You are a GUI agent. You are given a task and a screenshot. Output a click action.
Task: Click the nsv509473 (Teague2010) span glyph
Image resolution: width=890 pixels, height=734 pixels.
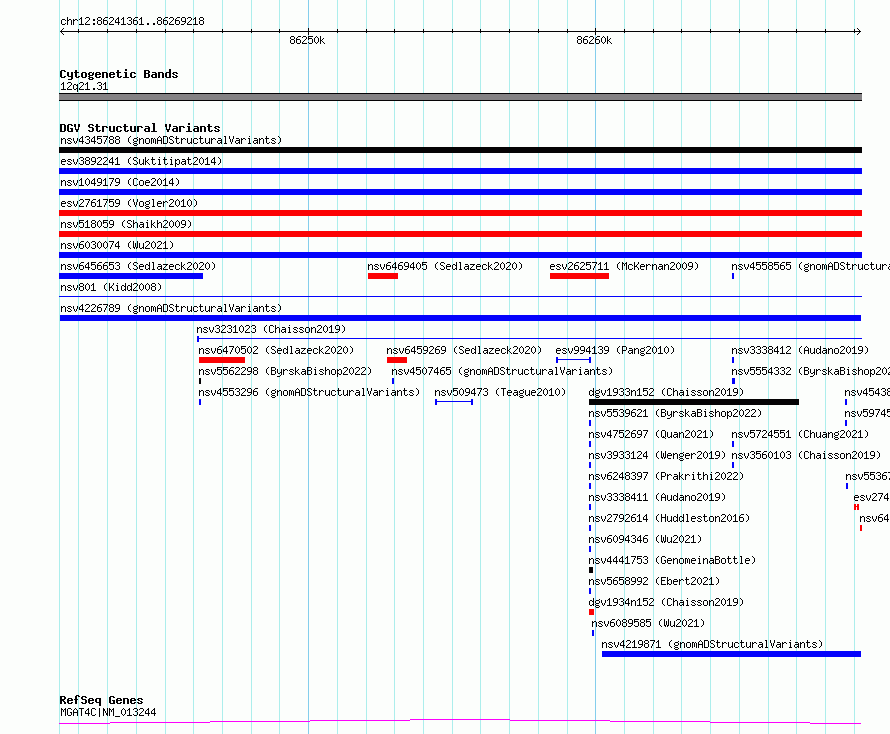click(x=454, y=402)
